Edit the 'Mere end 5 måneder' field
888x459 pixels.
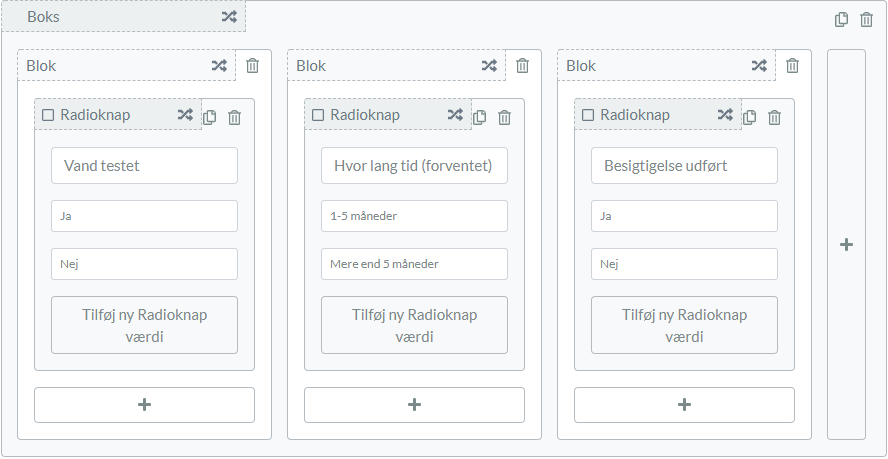pyautogui.click(x=414, y=264)
